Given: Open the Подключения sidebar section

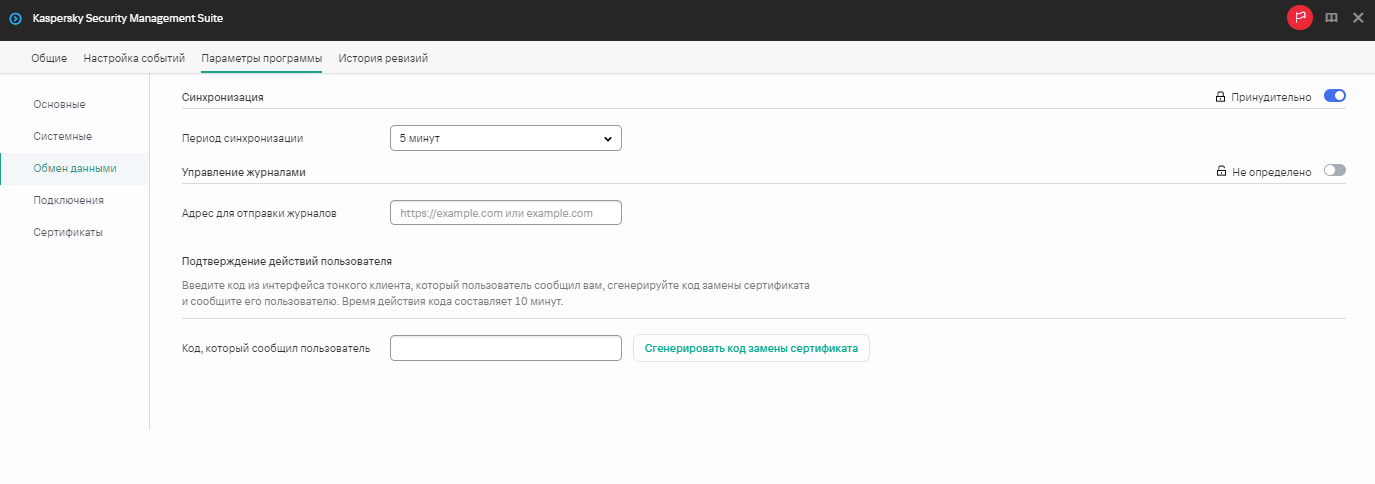Looking at the screenshot, I should (x=68, y=200).
